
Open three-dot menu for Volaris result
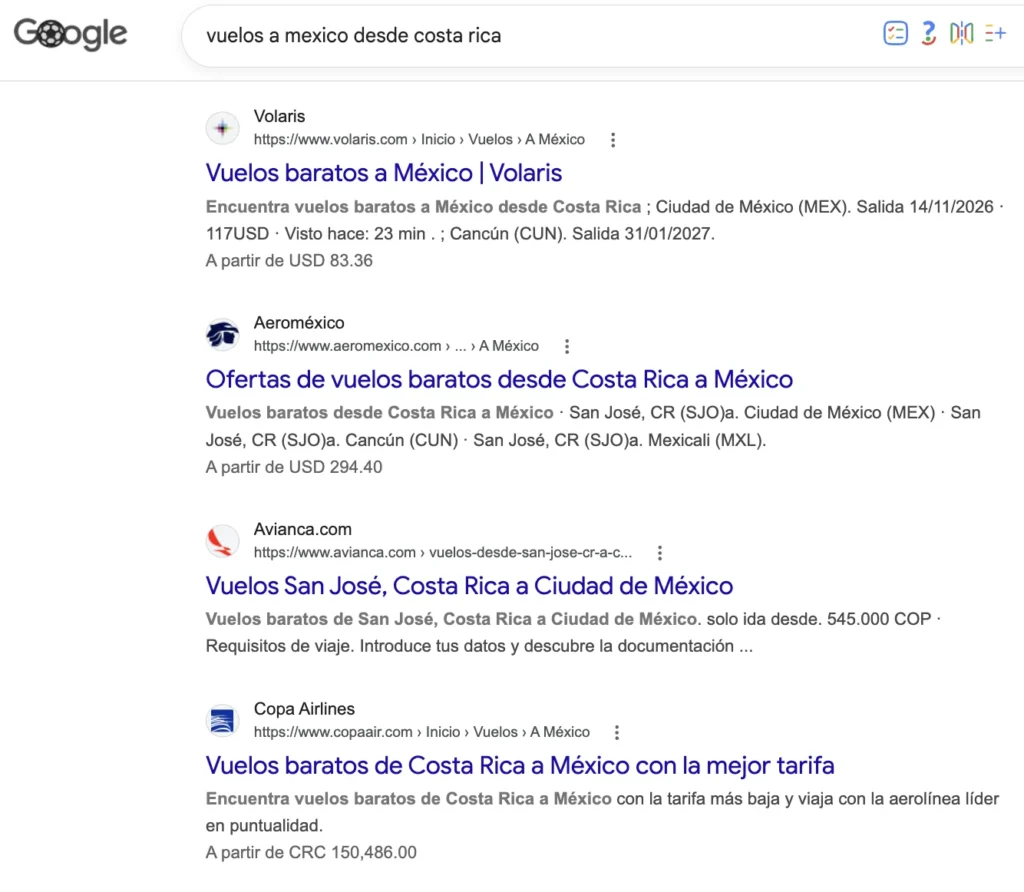click(613, 140)
